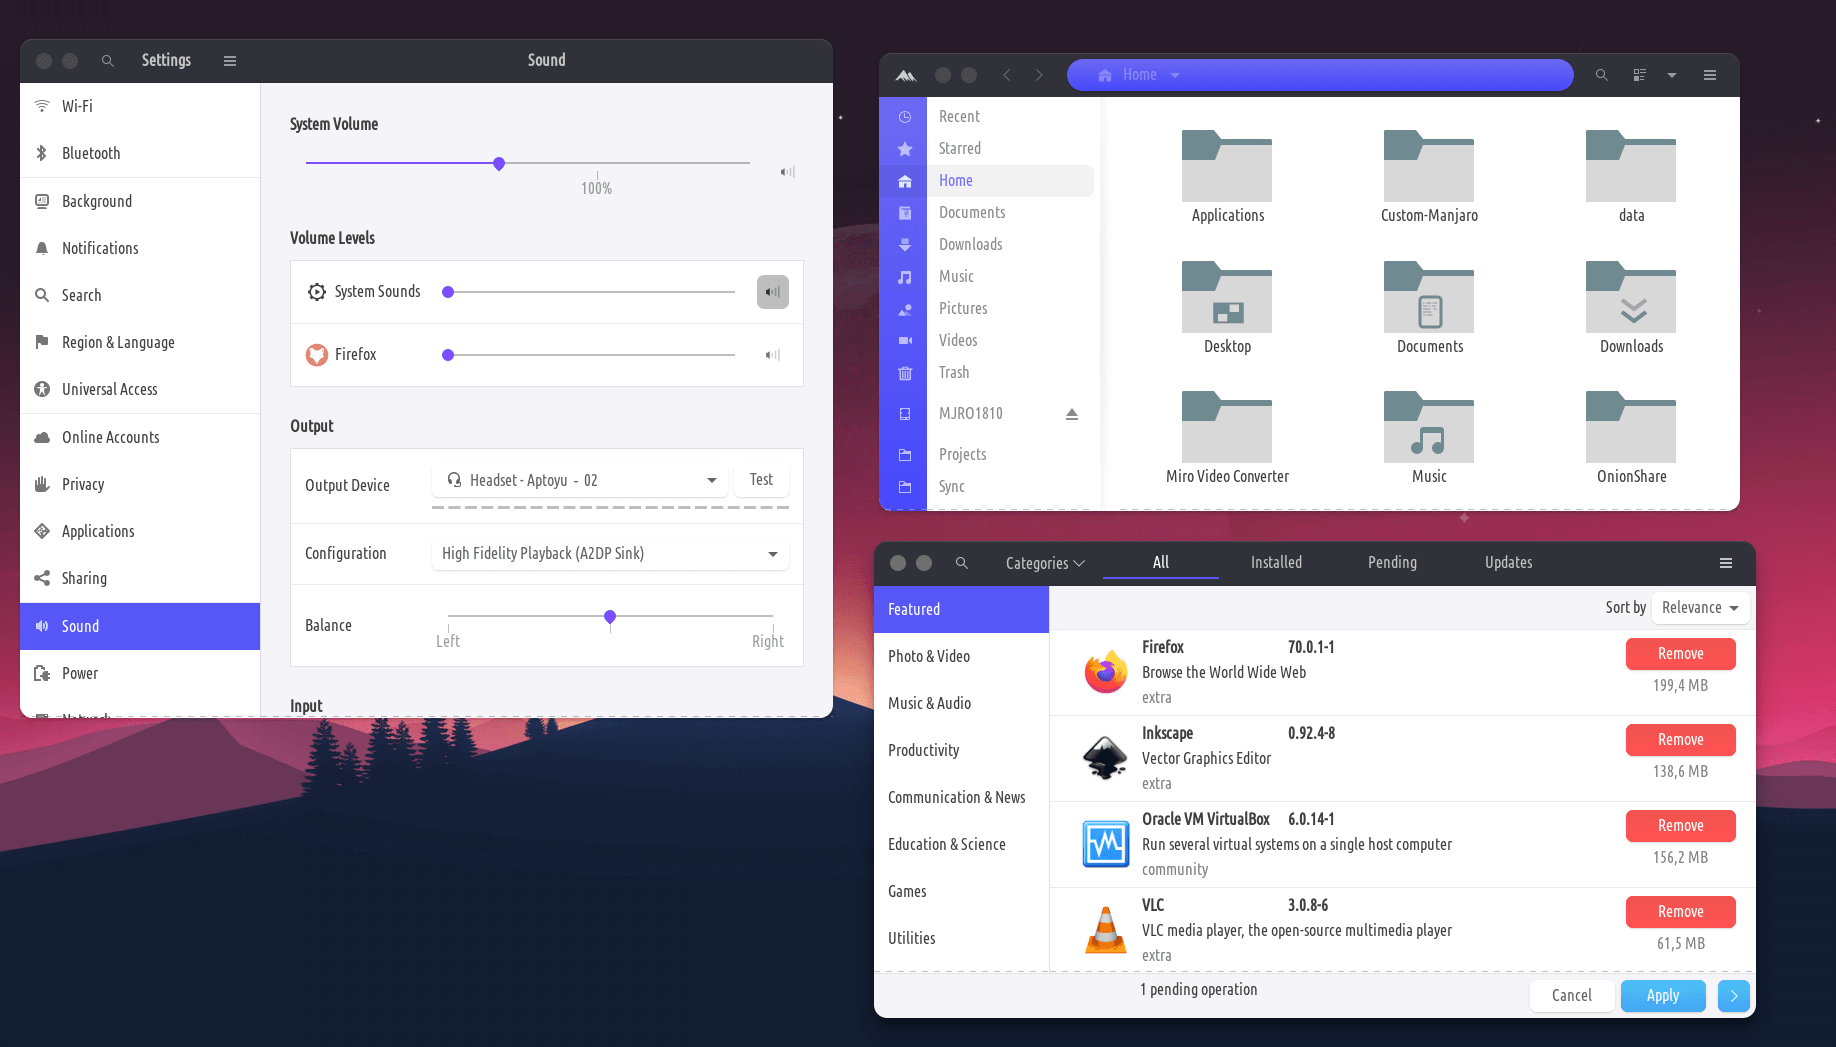Click search icon in file manager toolbar

coord(1601,75)
